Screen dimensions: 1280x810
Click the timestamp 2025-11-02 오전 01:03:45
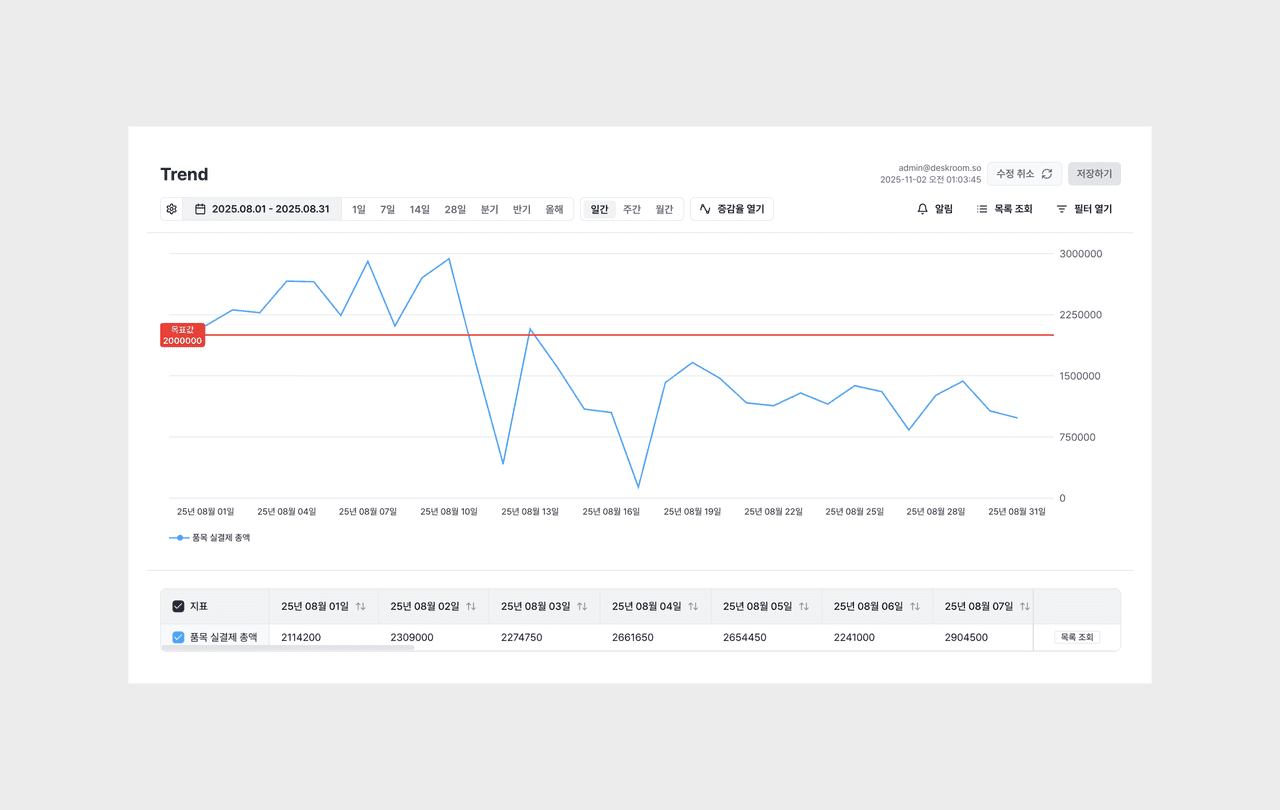(x=930, y=180)
